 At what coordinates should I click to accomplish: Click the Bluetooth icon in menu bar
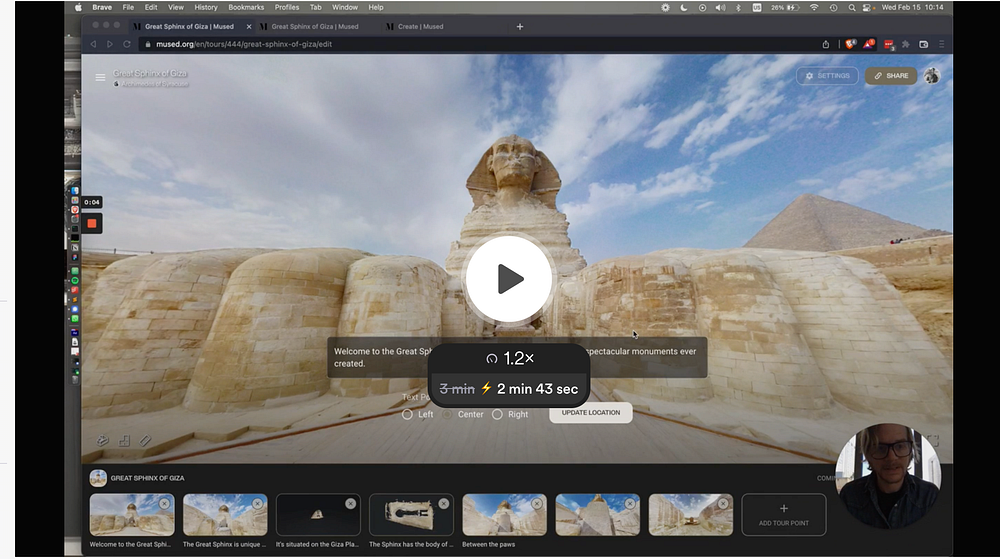click(x=738, y=8)
